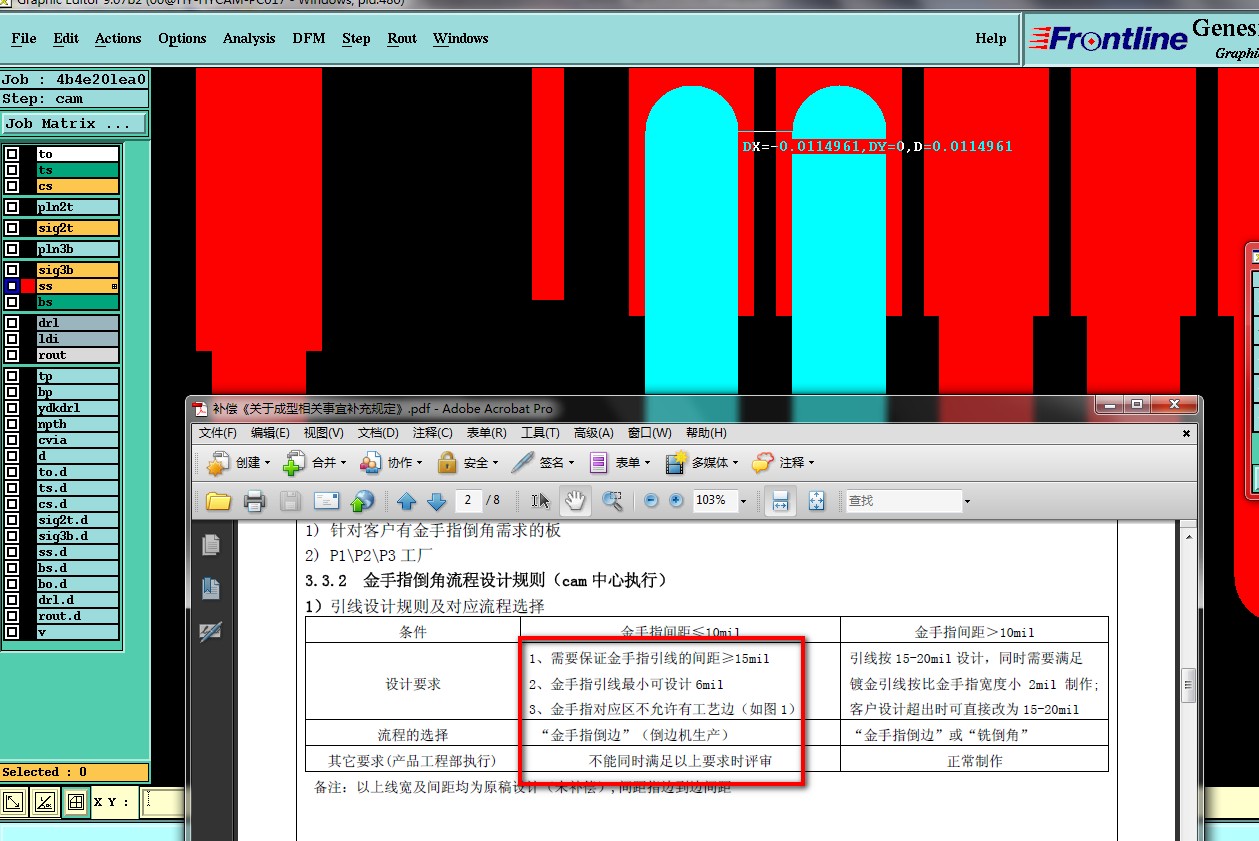Click the Acrobat print icon
The width and height of the screenshot is (1259, 841).
254,501
